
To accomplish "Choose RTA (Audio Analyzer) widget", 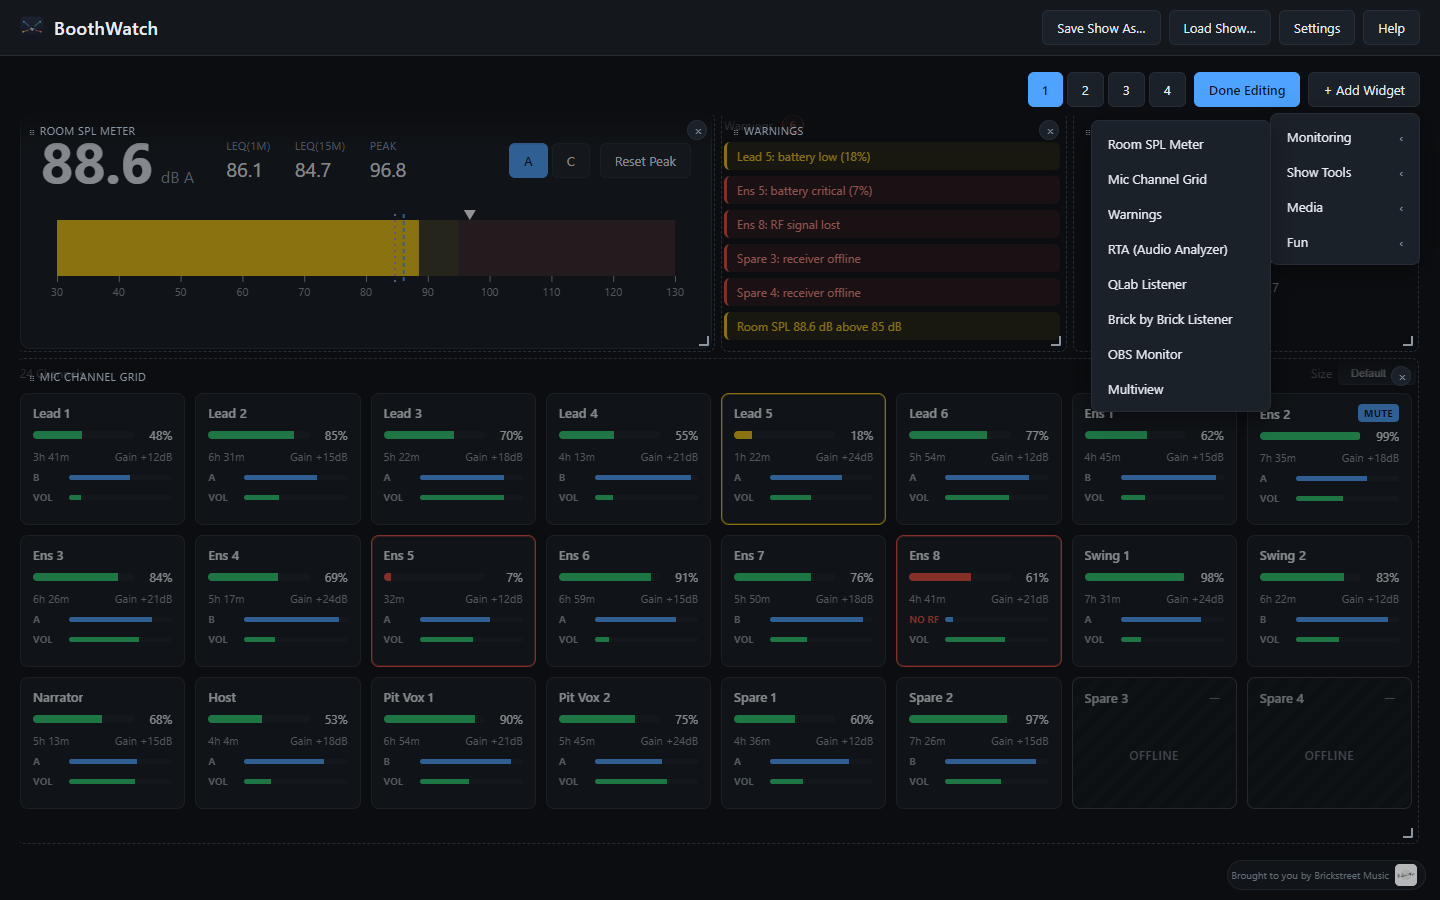I will point(1181,250).
